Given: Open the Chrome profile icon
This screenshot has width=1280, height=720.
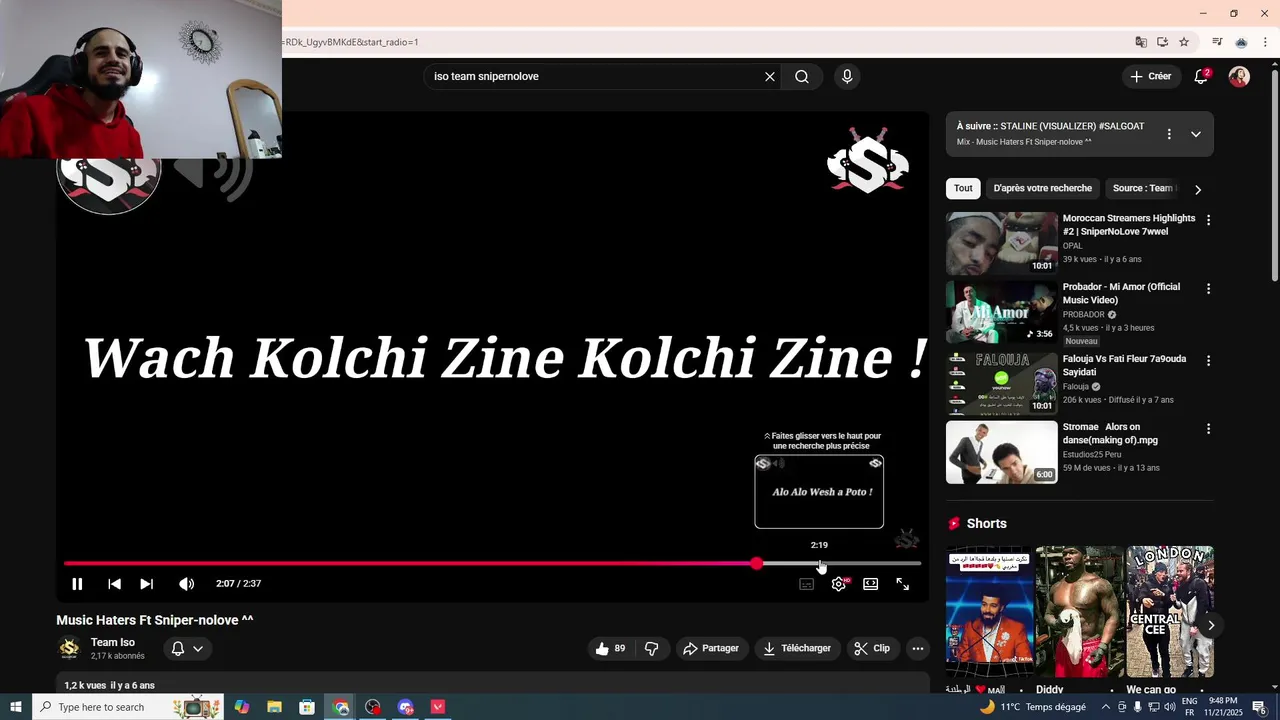Looking at the screenshot, I should (1241, 42).
